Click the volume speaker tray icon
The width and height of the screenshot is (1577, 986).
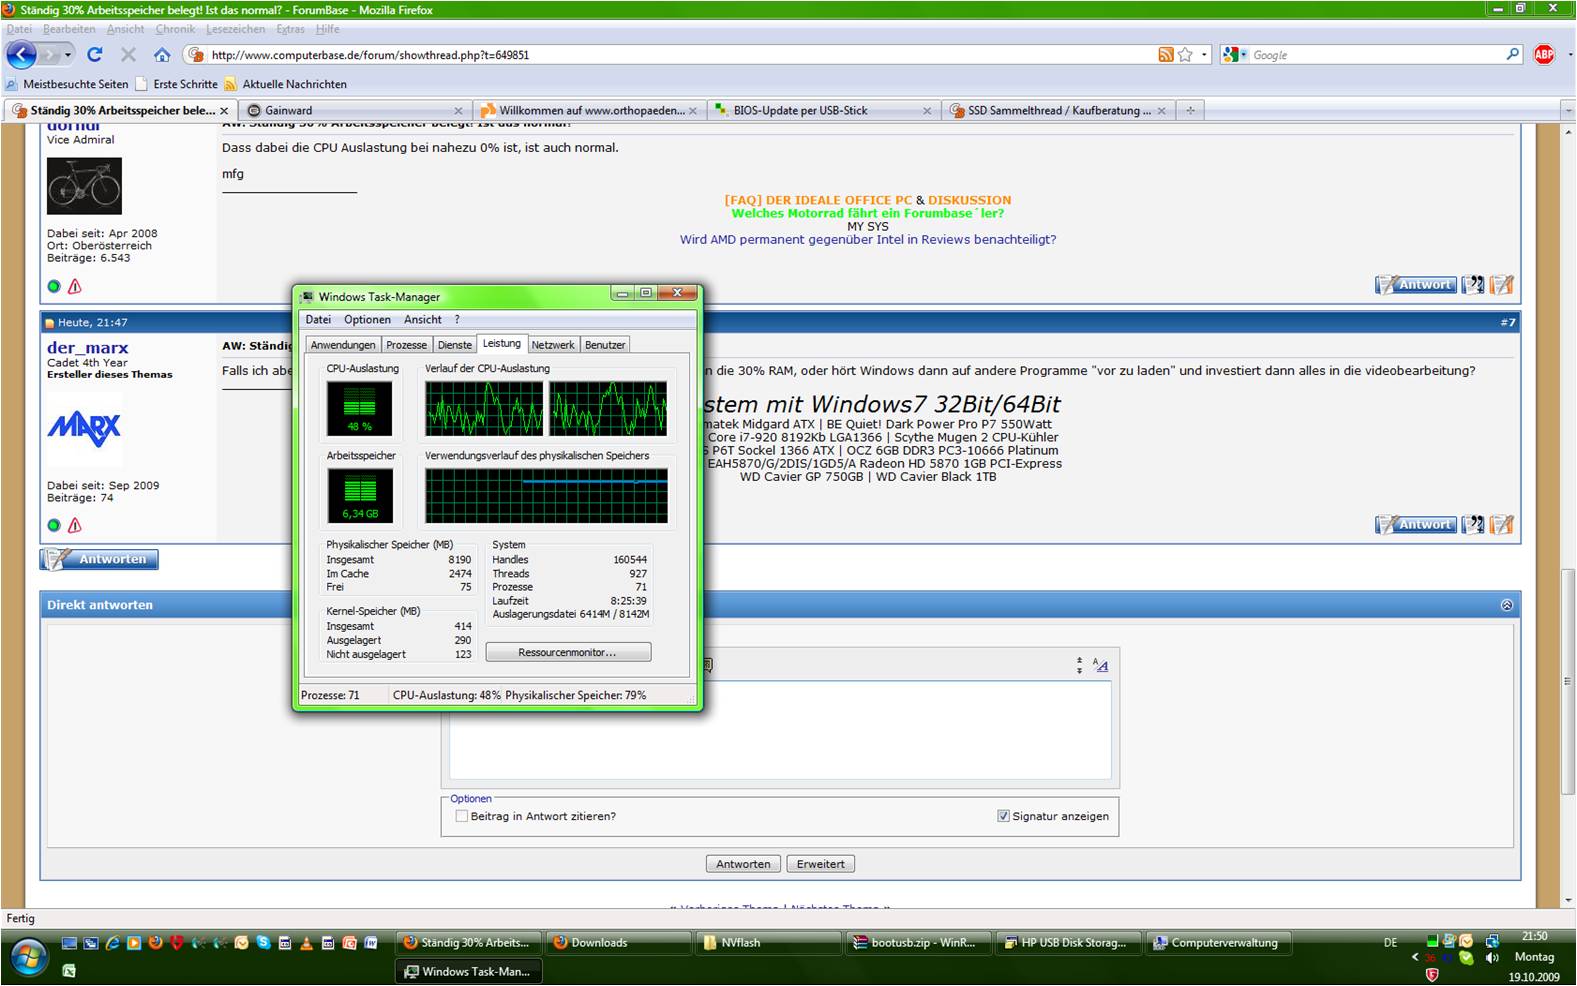pyautogui.click(x=1492, y=958)
